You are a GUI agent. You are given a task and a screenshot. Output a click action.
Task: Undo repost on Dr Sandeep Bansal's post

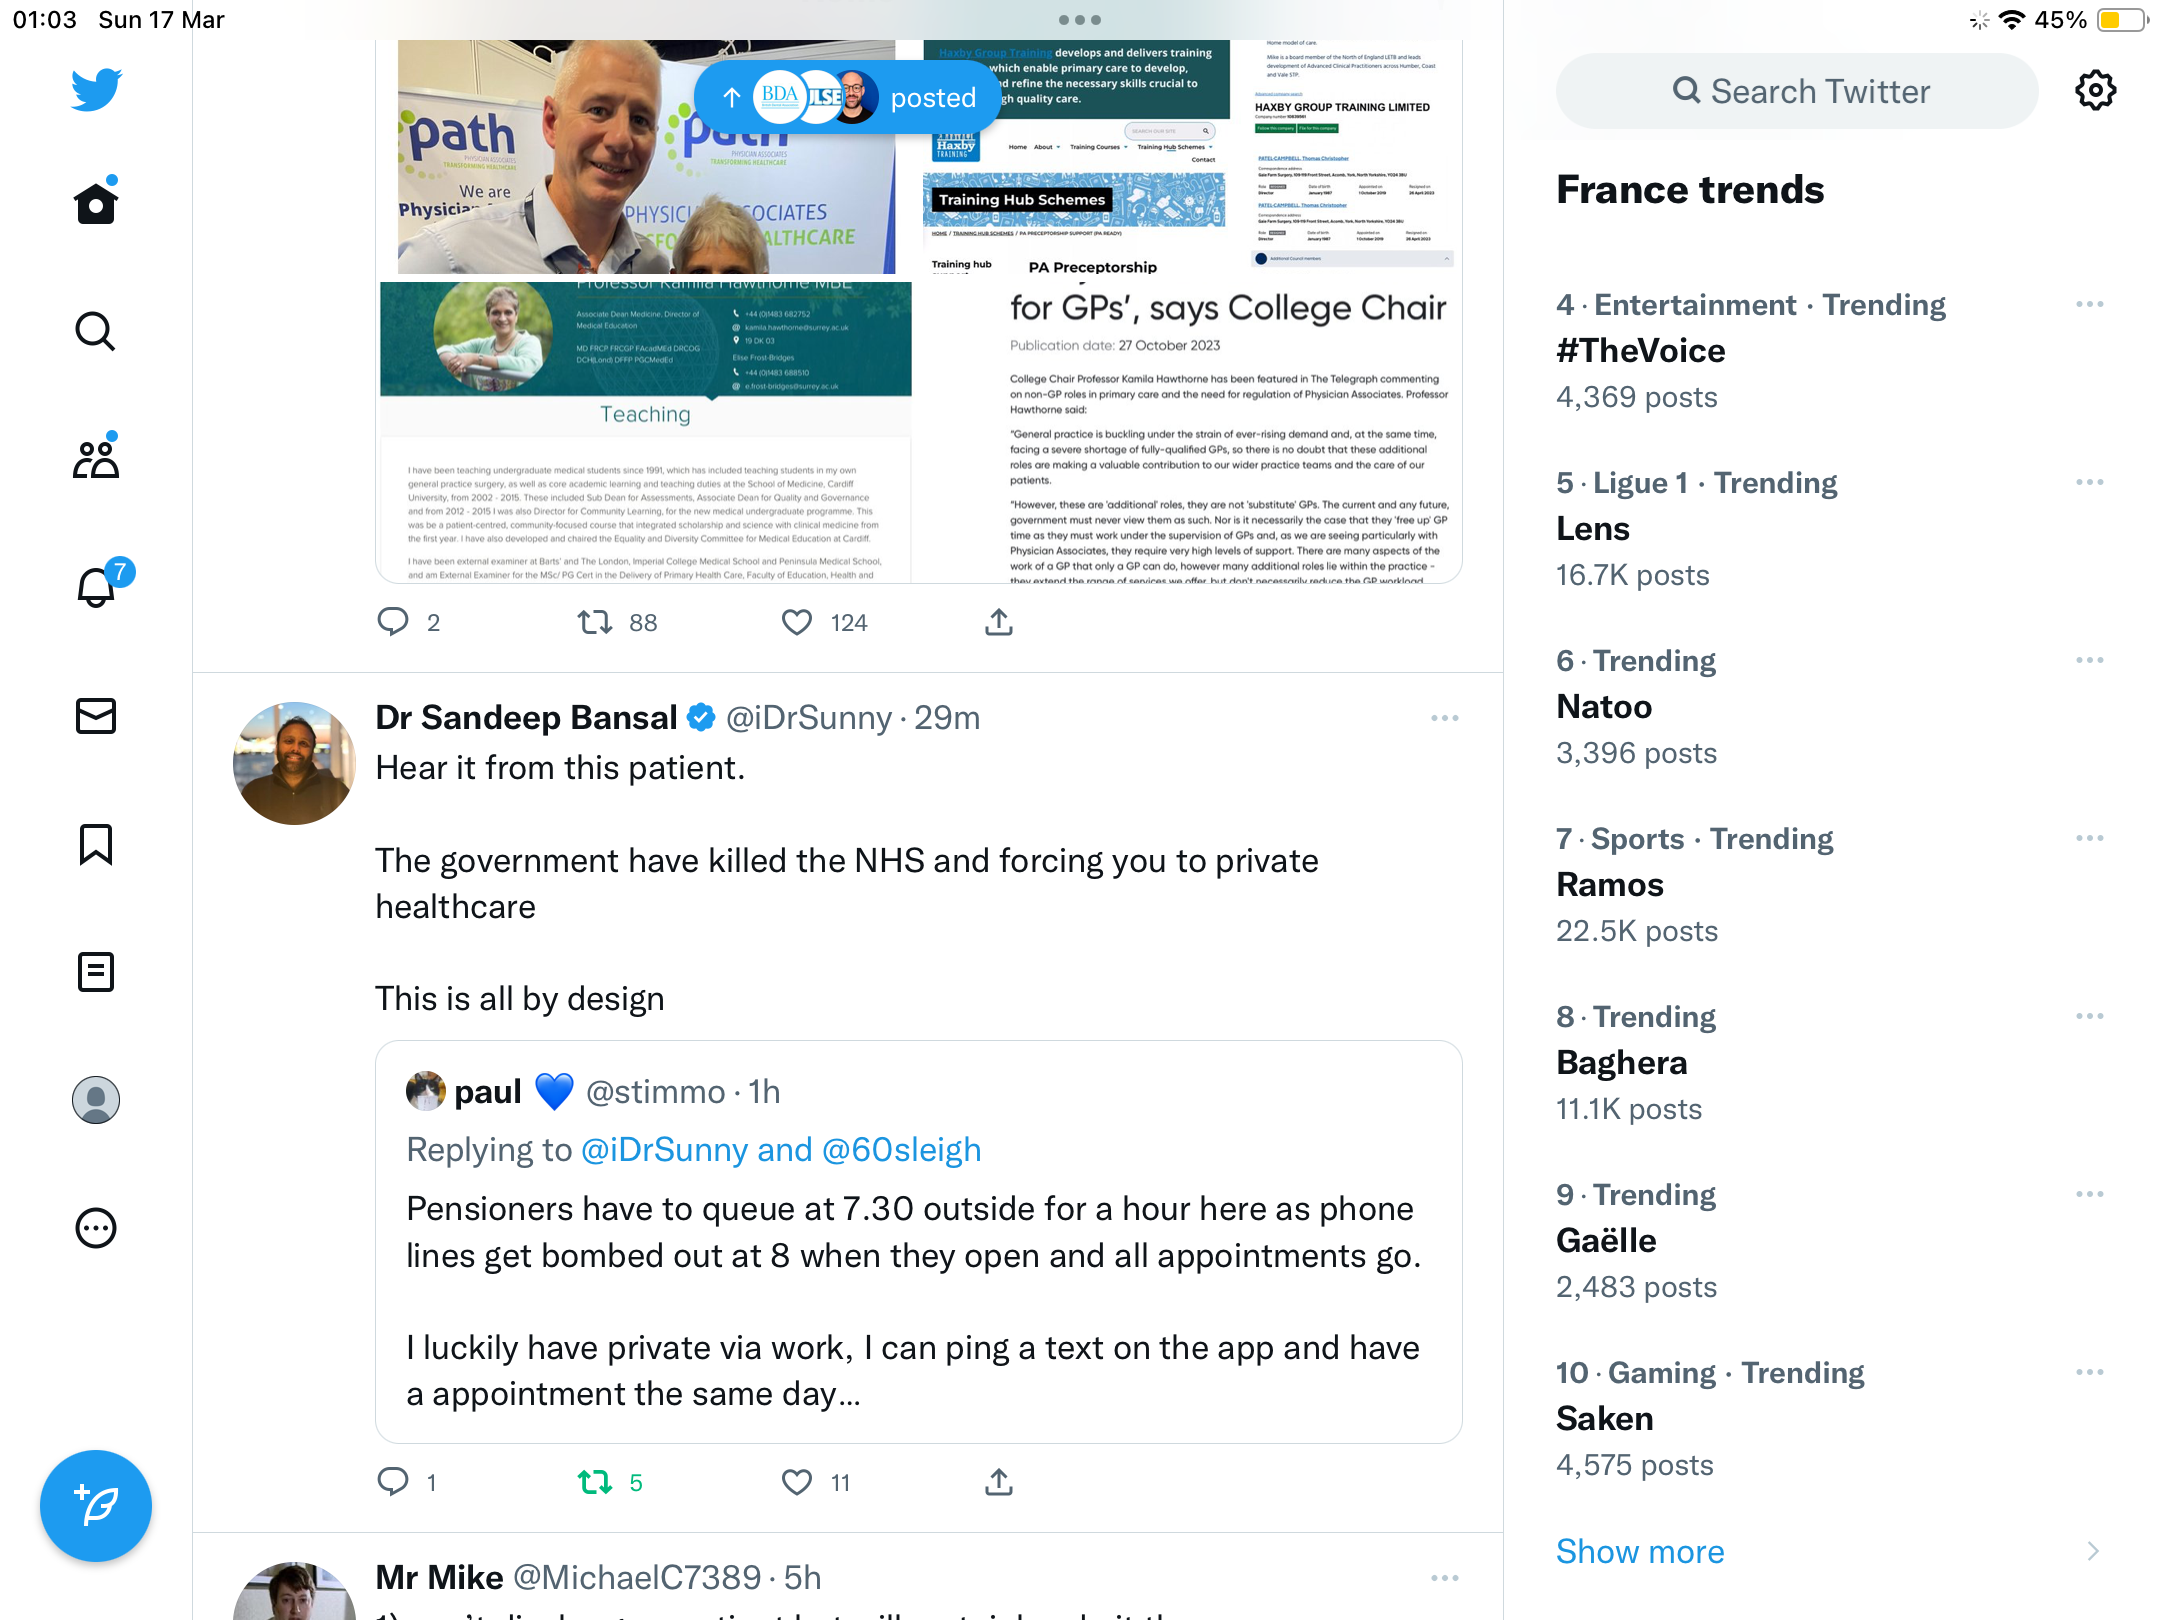pyautogui.click(x=595, y=1482)
